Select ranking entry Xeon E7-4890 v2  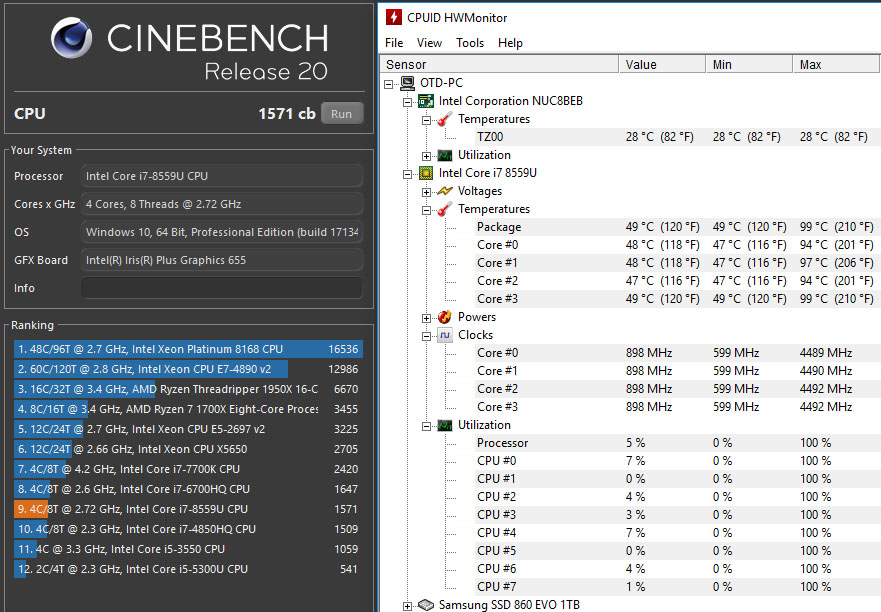pos(188,369)
